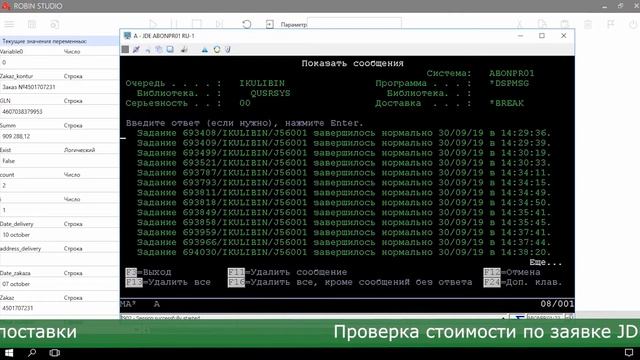Image resolution: width=640 pixels, height=360 pixels.
Task: Click the power icon in the far corner
Action: [x=633, y=24]
